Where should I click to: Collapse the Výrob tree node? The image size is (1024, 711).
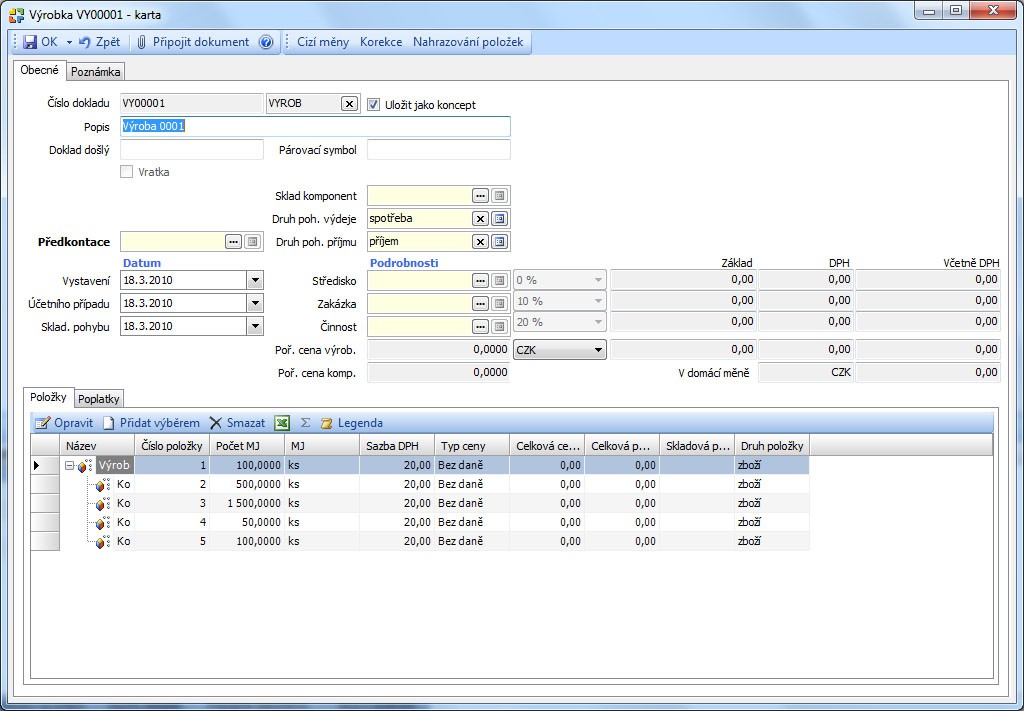tap(69, 466)
